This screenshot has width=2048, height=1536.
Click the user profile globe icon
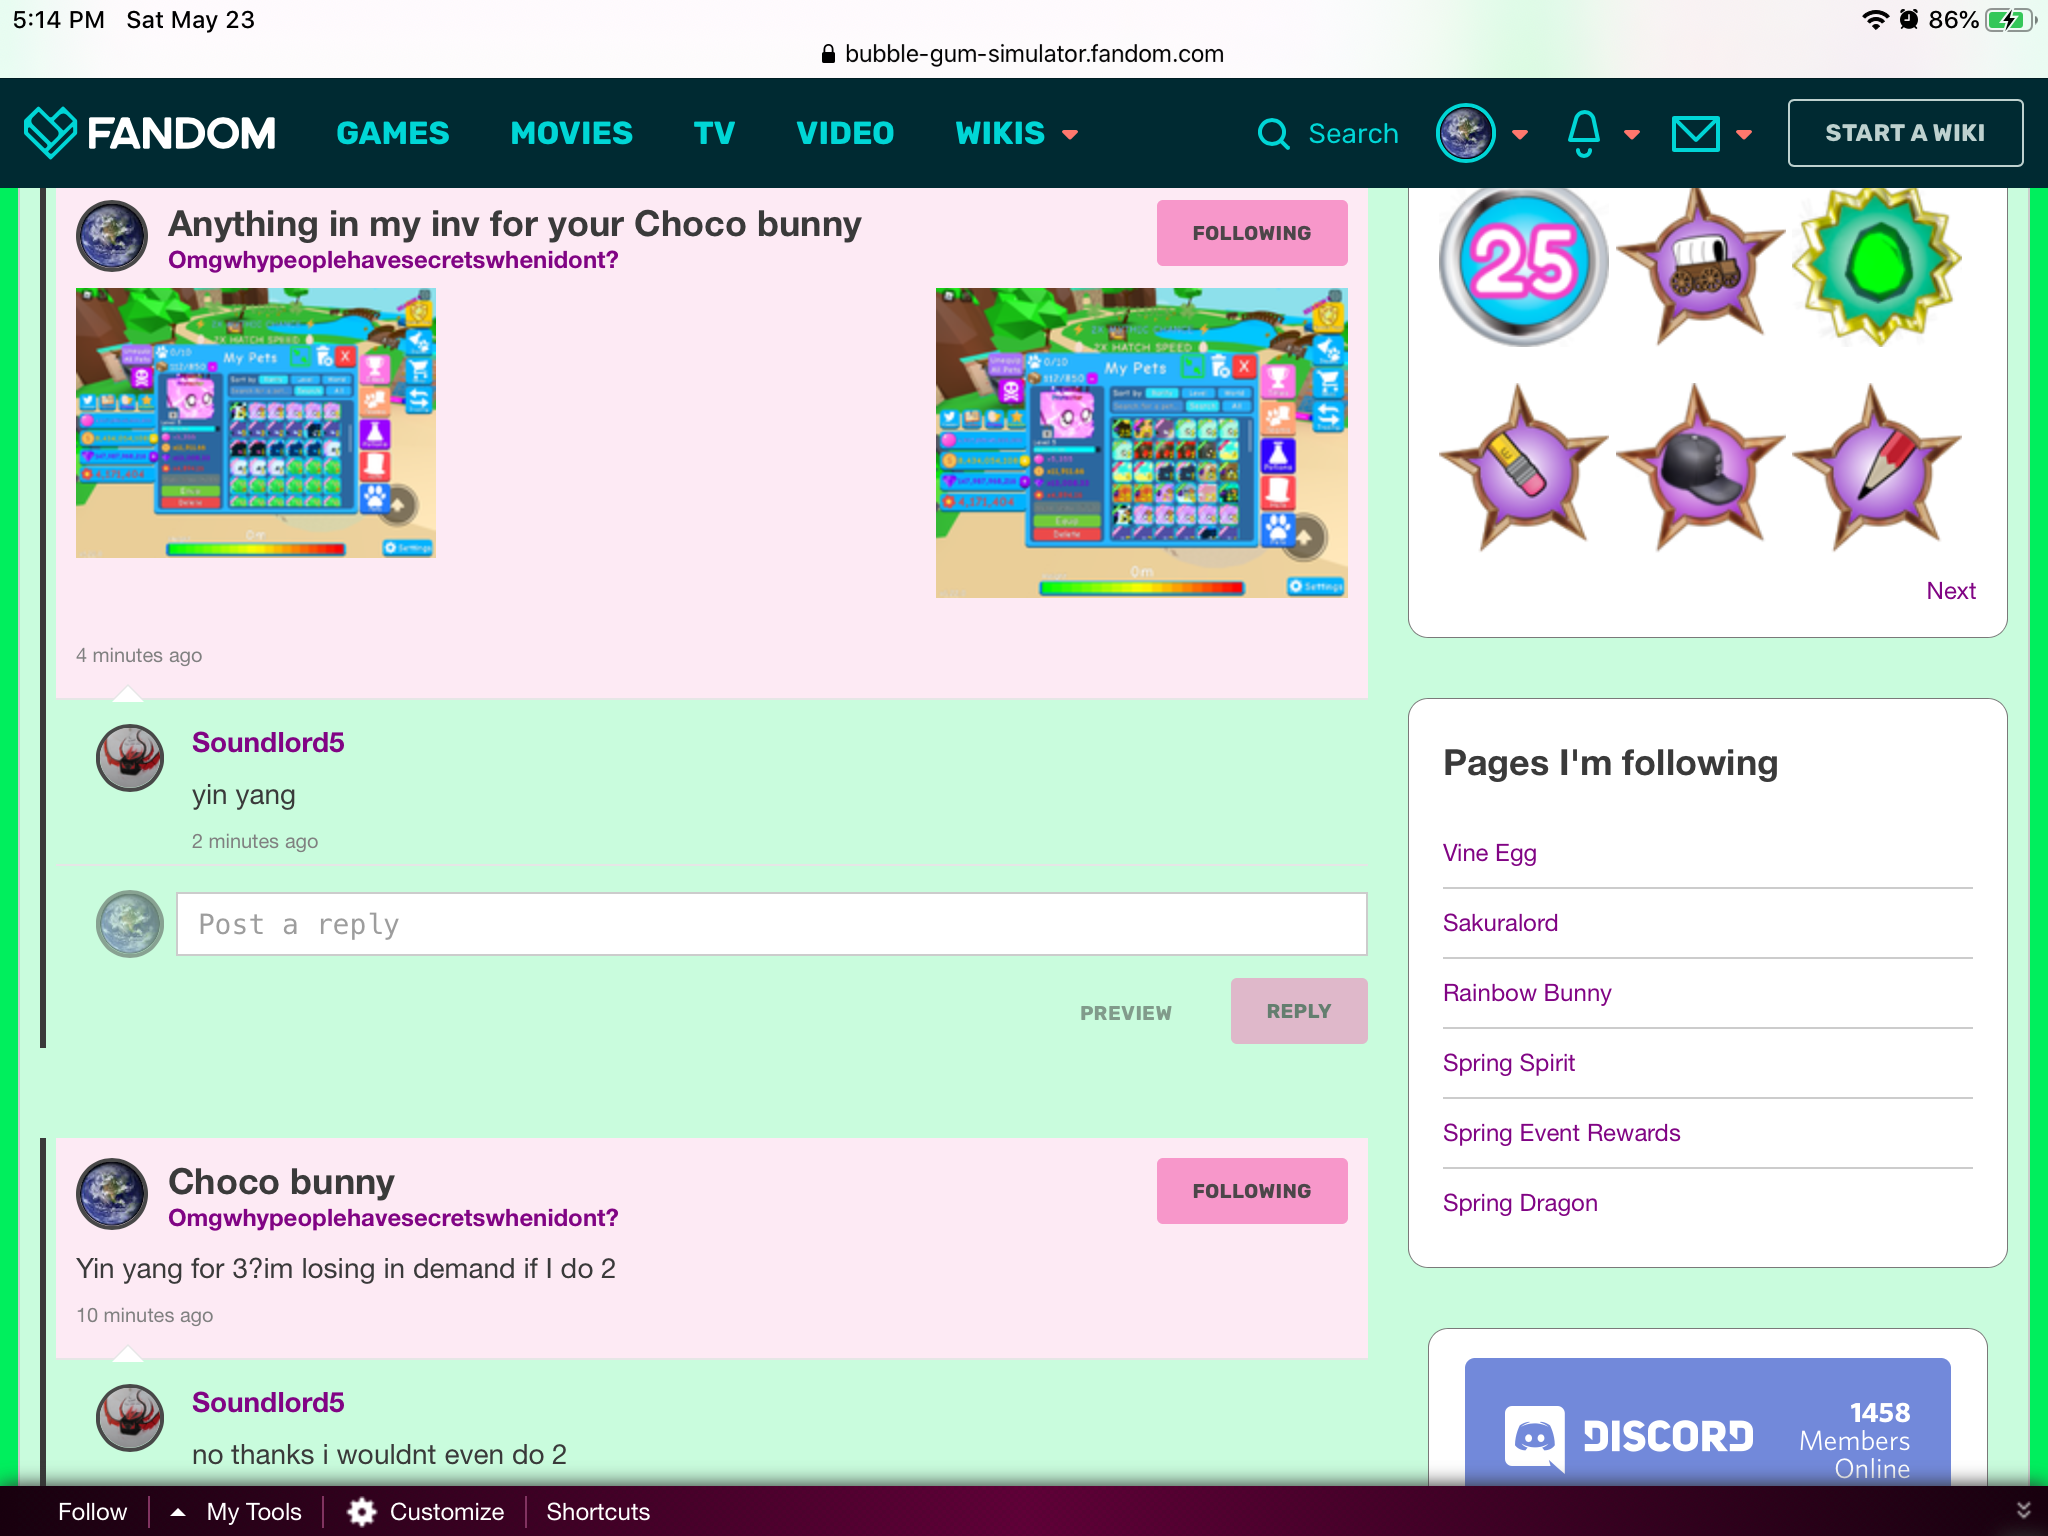1466,132
